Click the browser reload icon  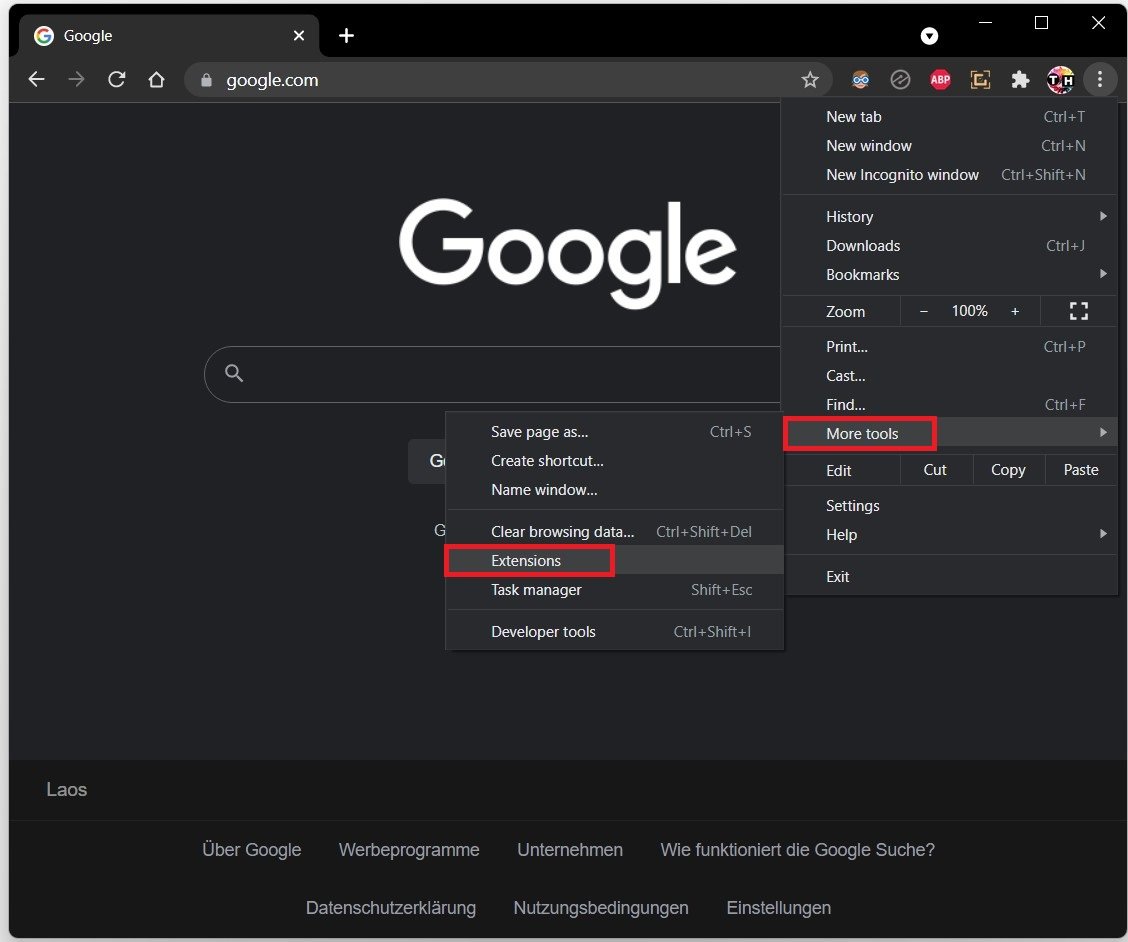[116, 80]
